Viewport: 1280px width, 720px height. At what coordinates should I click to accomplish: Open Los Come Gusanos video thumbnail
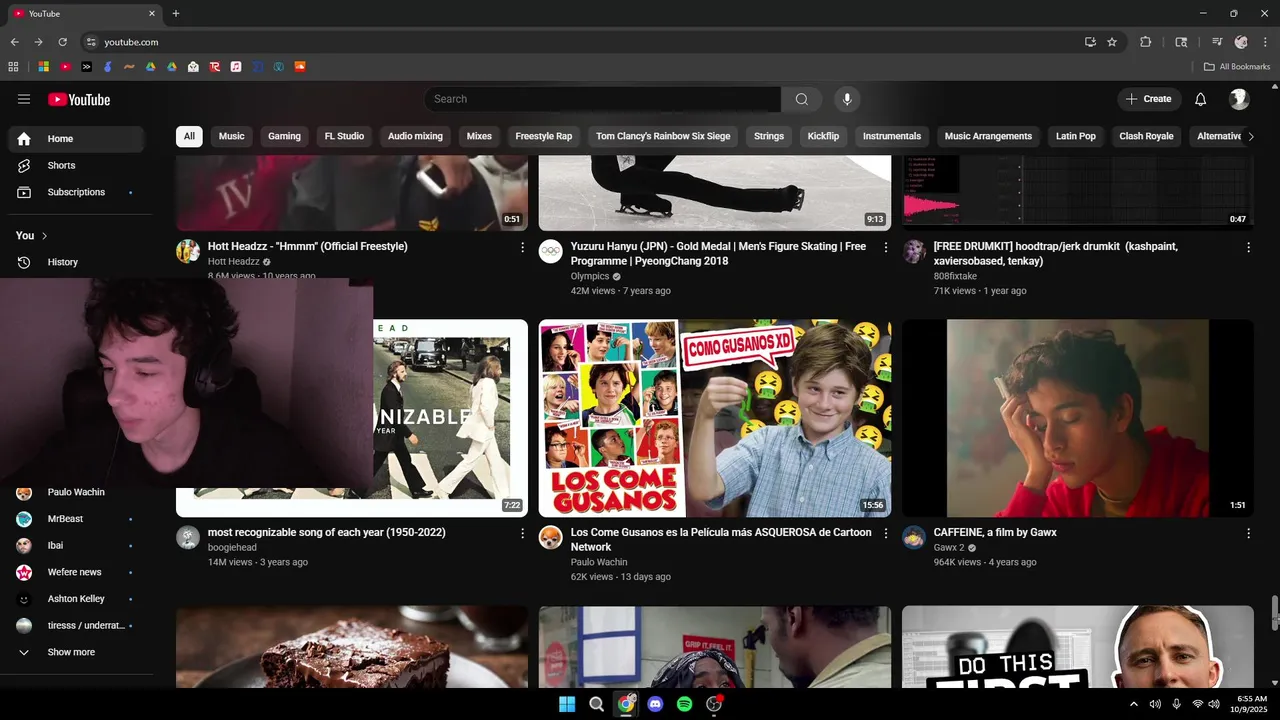(715, 418)
